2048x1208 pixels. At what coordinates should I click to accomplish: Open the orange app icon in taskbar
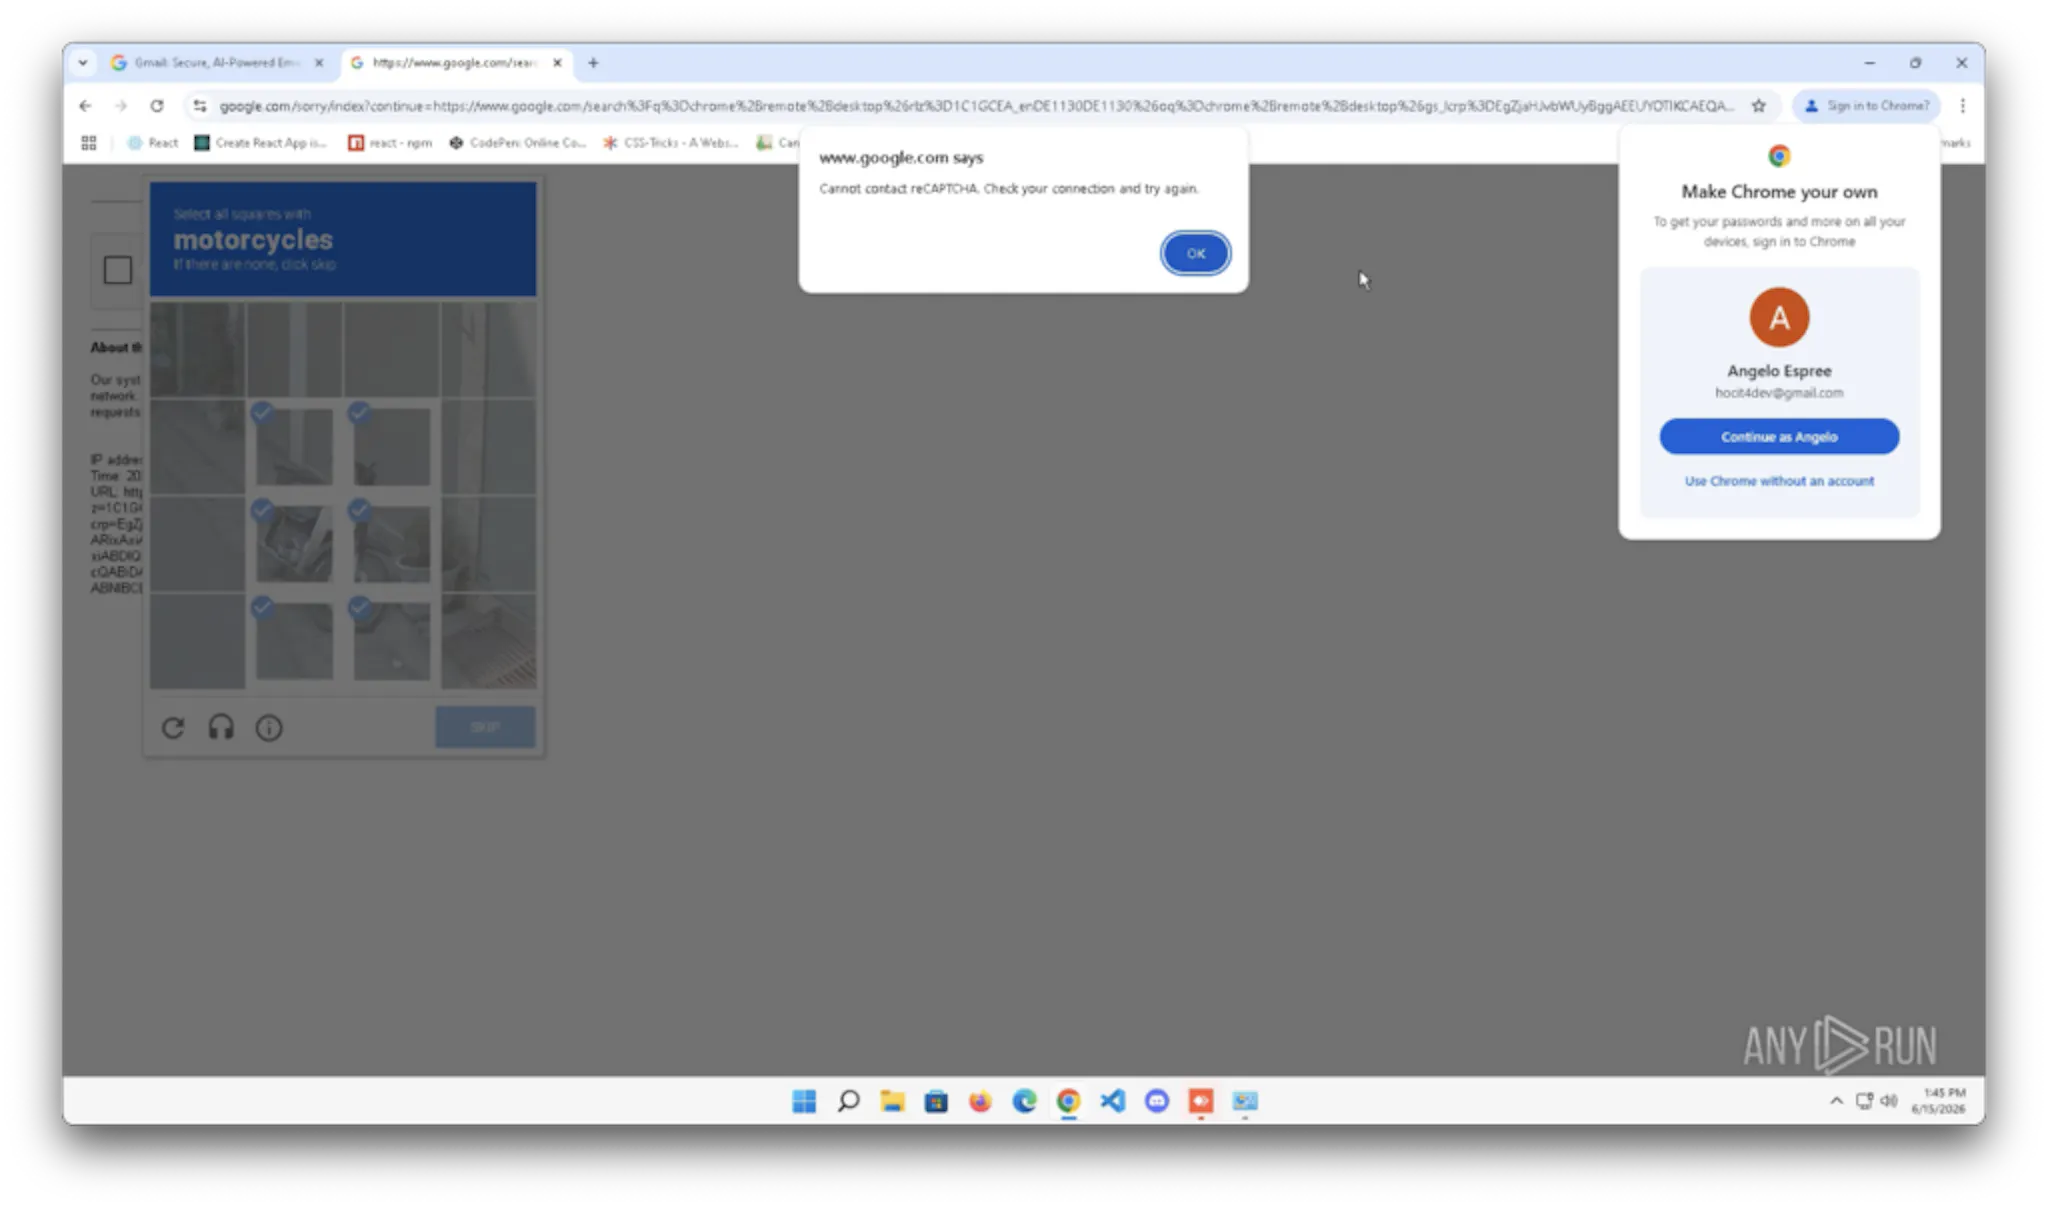[x=1201, y=1101]
